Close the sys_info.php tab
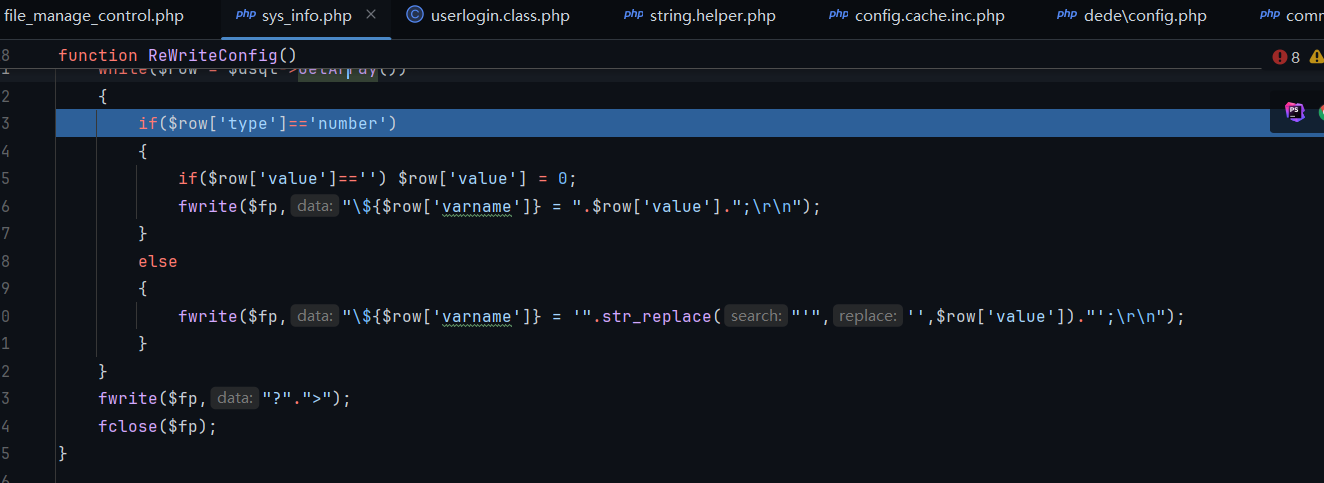 pos(371,15)
